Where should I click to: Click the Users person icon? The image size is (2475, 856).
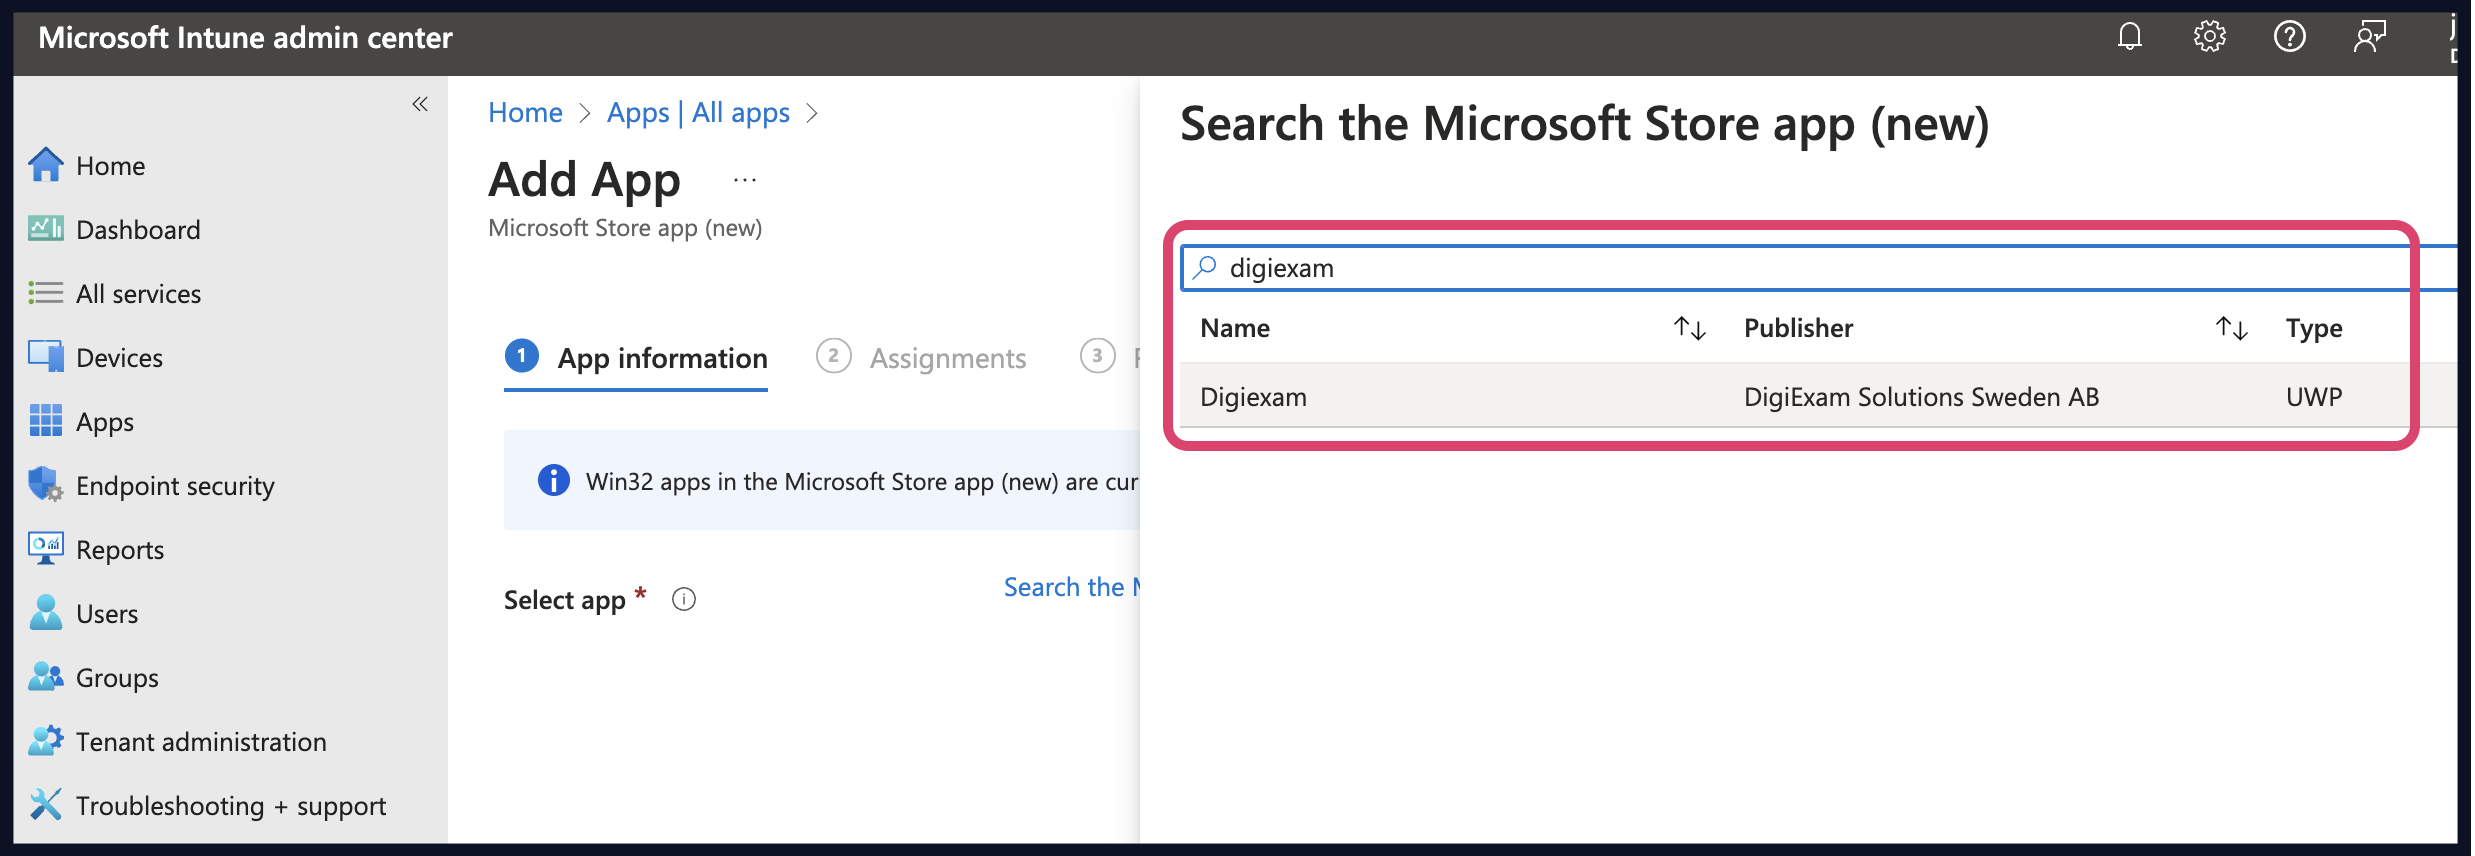46,613
